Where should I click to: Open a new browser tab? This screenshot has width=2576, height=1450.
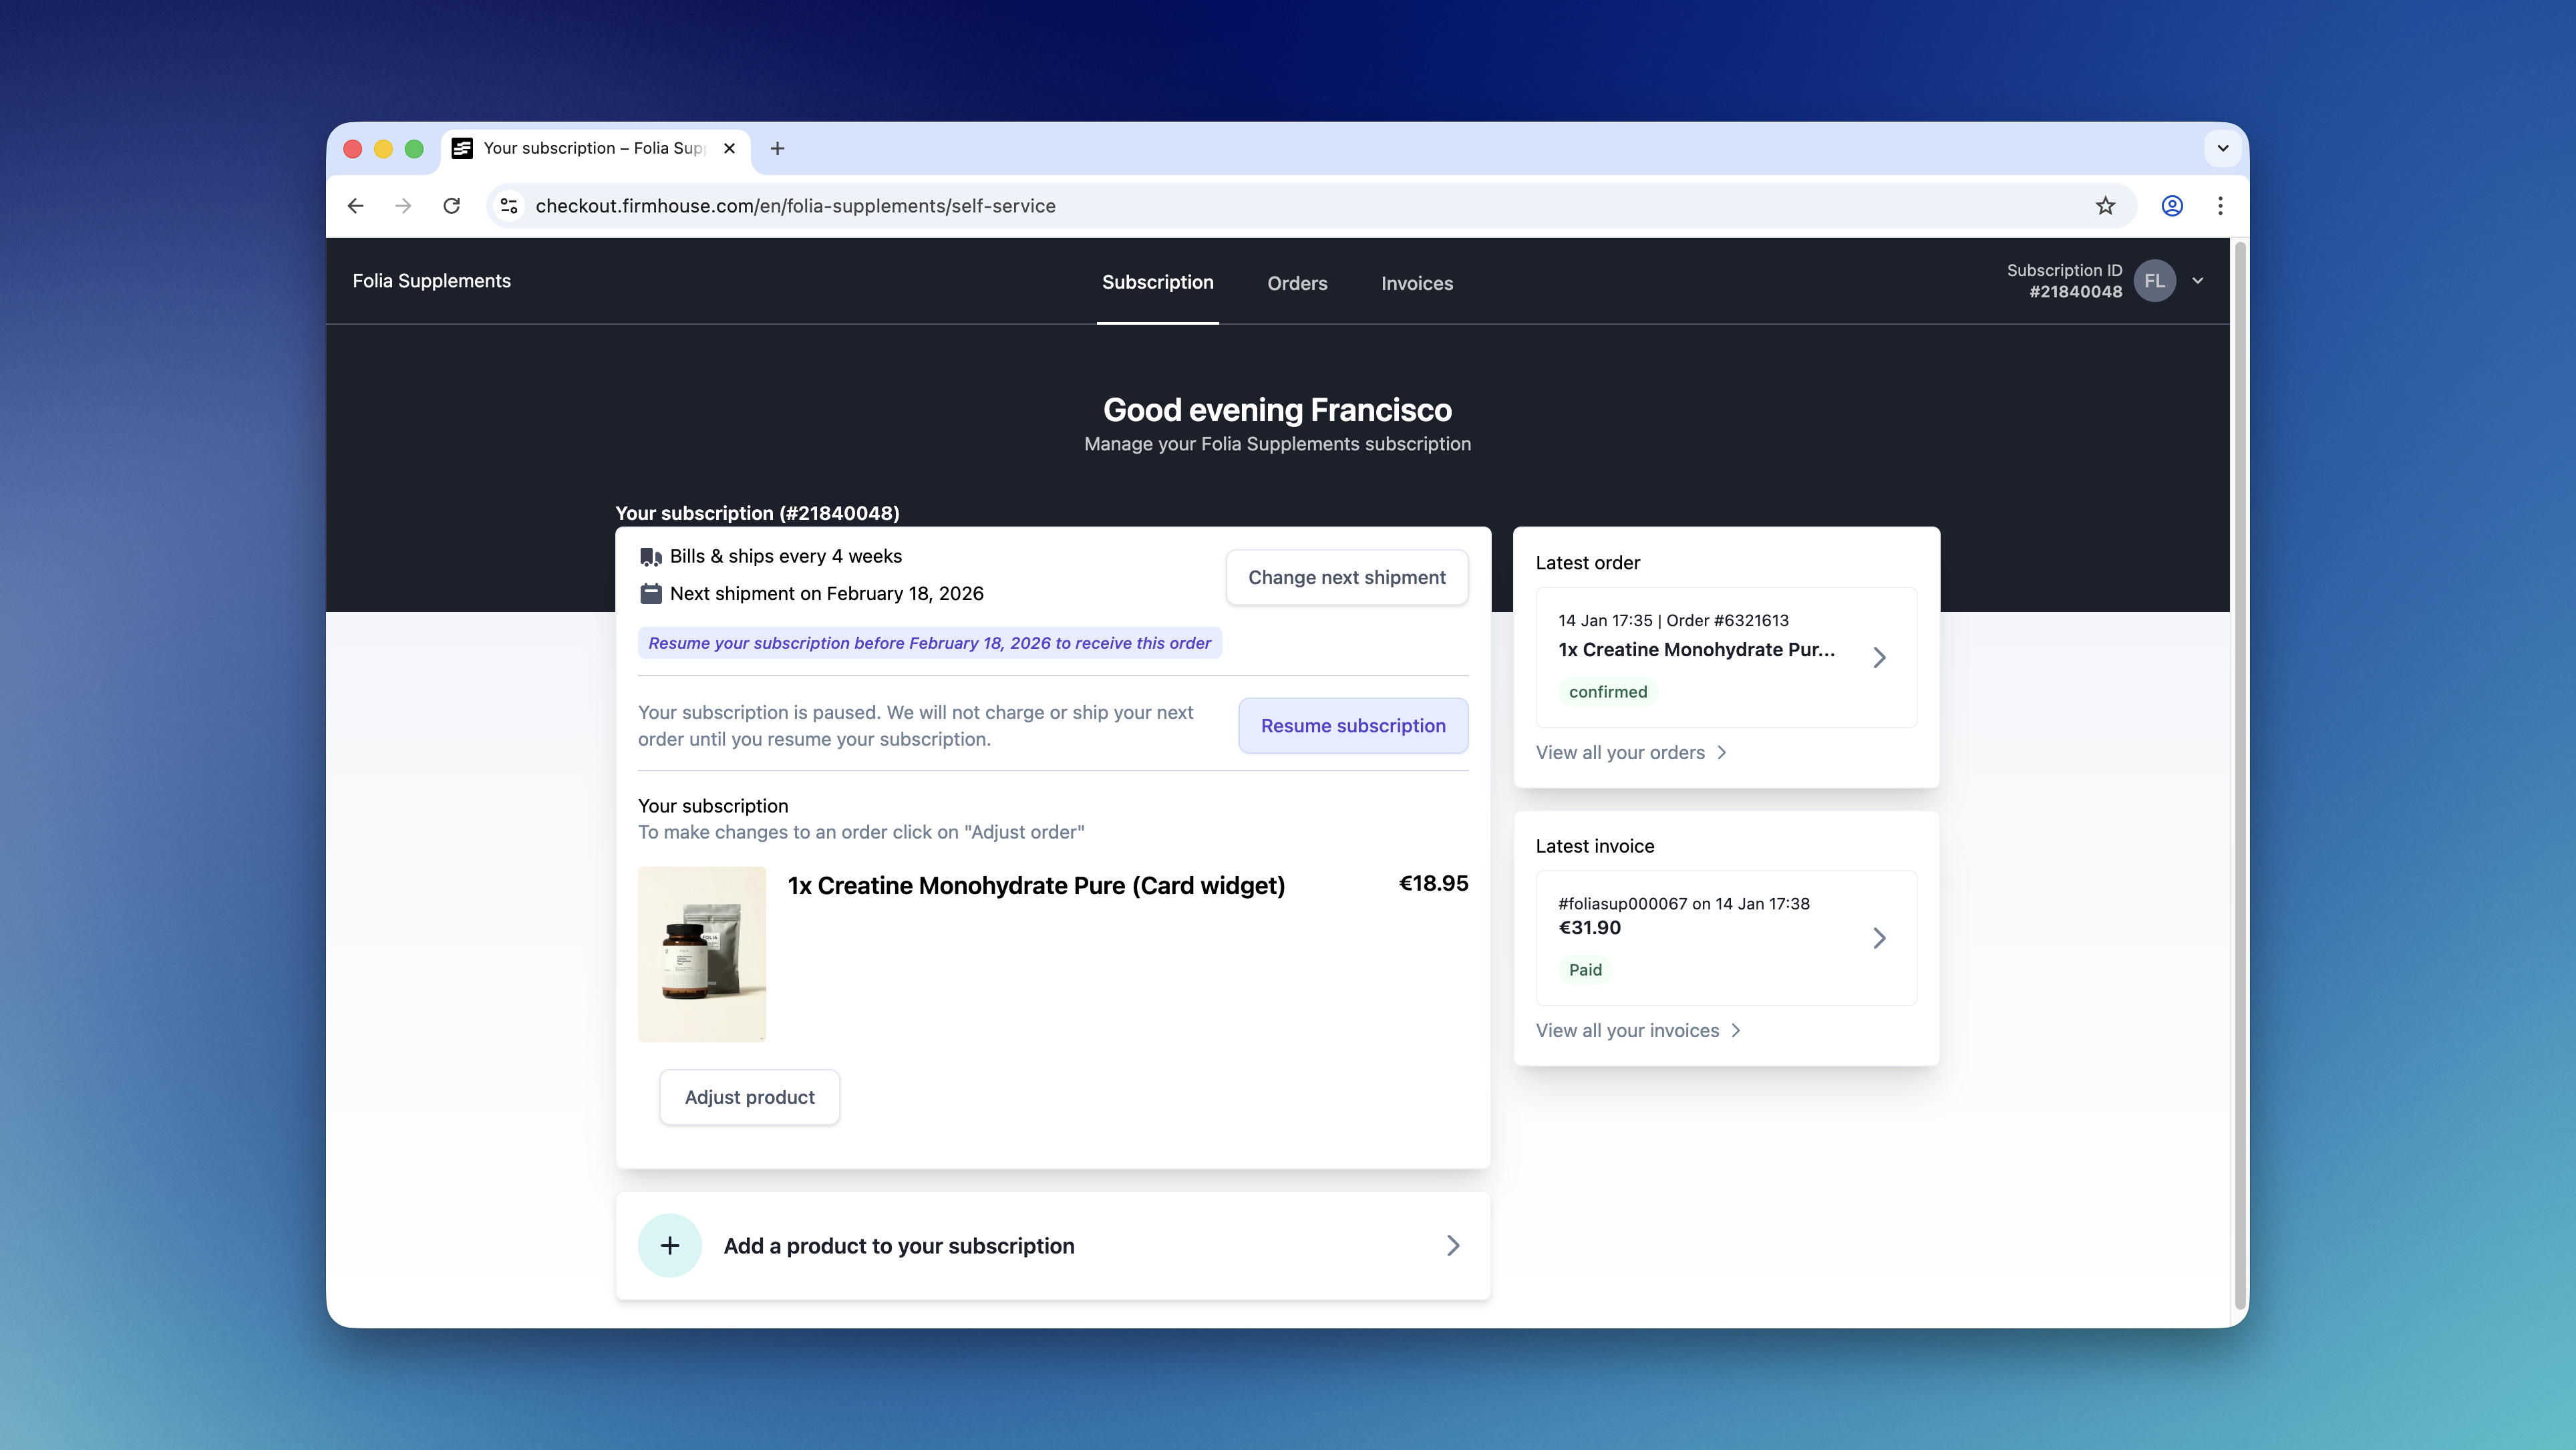[x=777, y=148]
